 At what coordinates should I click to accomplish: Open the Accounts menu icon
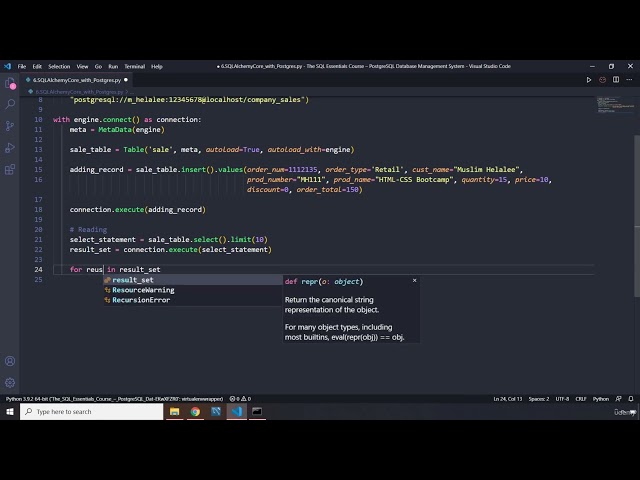(10, 361)
